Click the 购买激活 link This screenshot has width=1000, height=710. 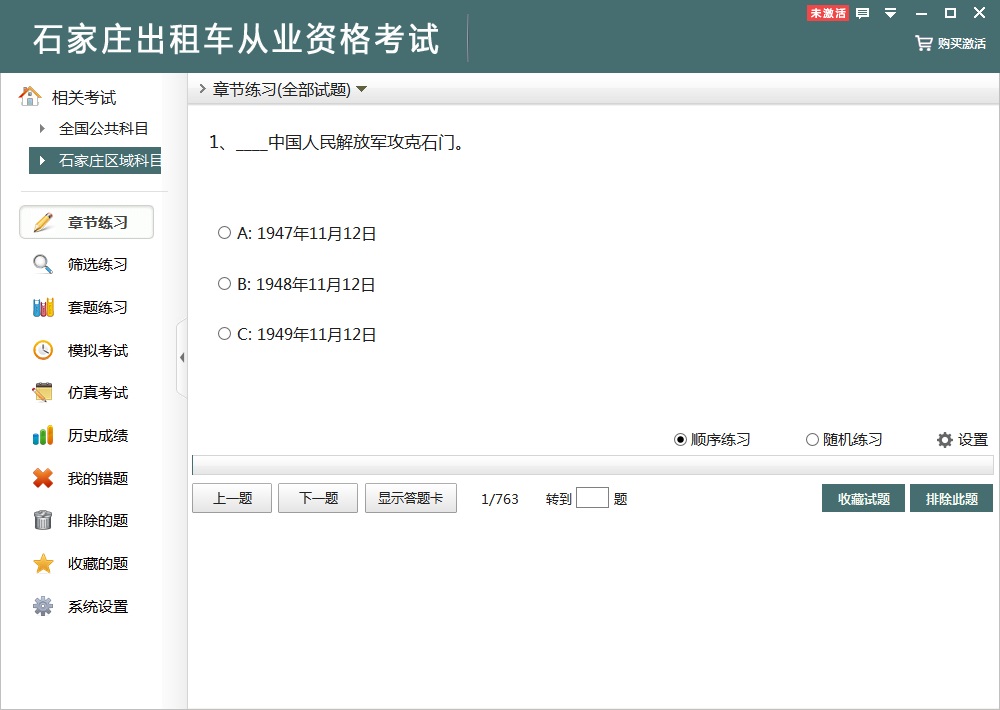point(950,43)
